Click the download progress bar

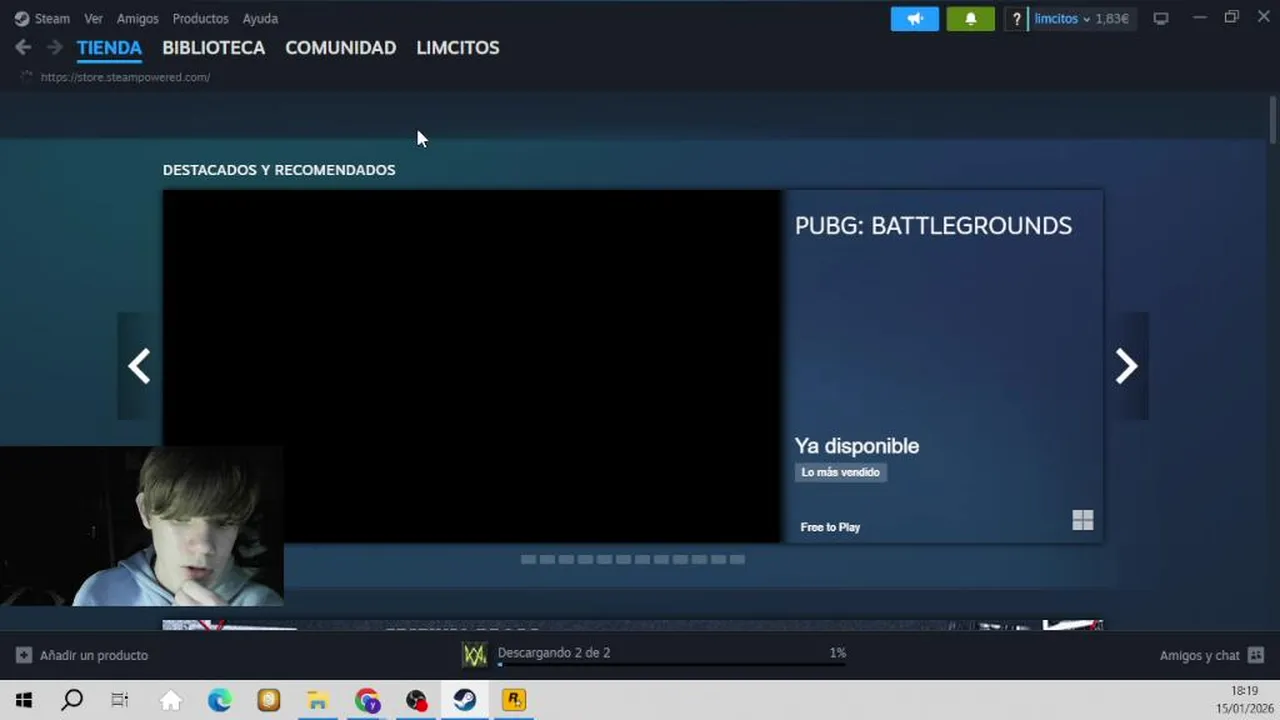(x=671, y=665)
